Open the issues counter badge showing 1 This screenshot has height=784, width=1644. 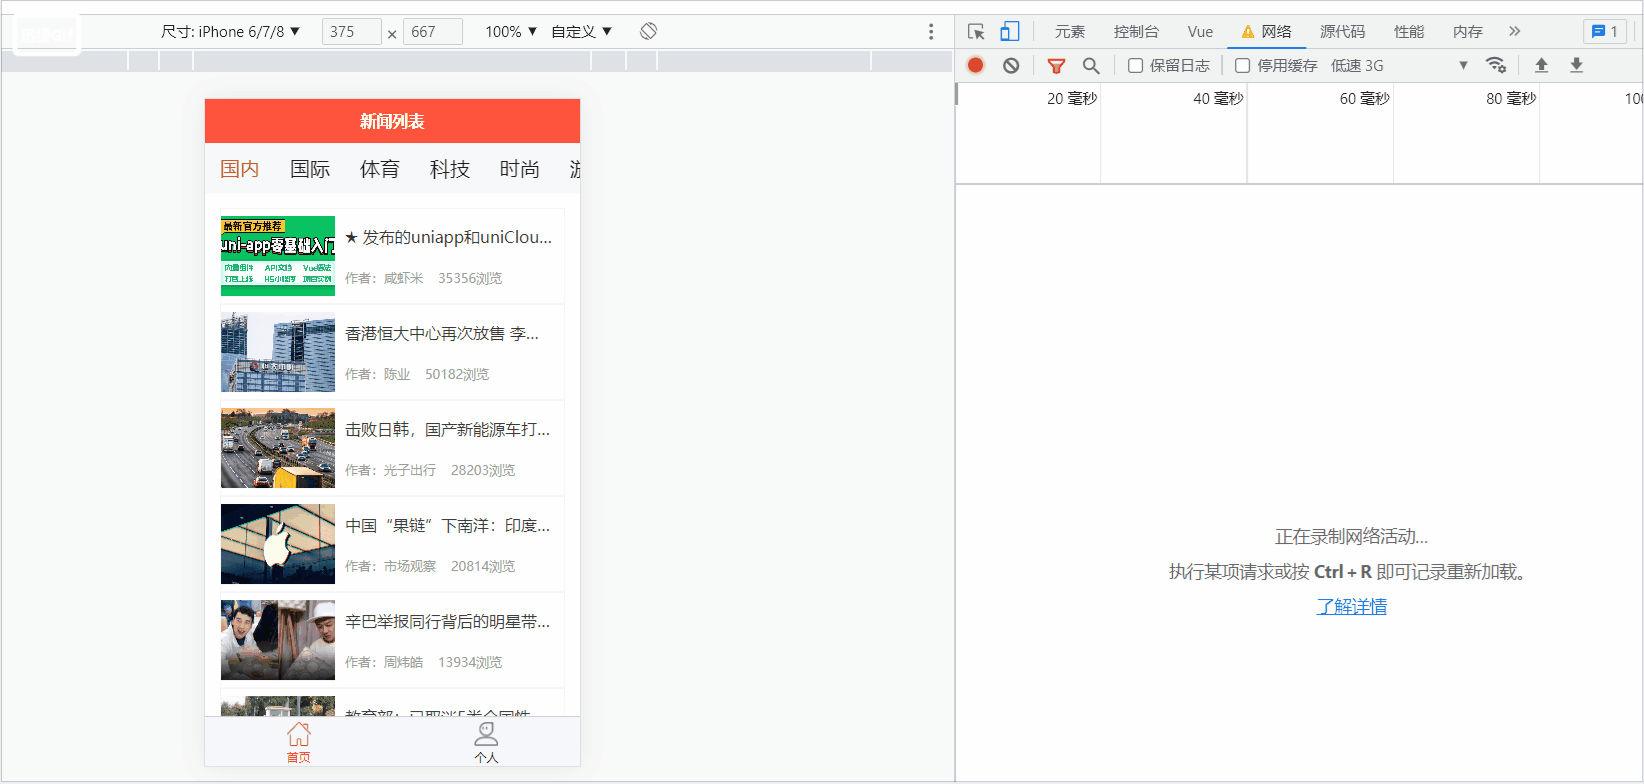[1605, 32]
